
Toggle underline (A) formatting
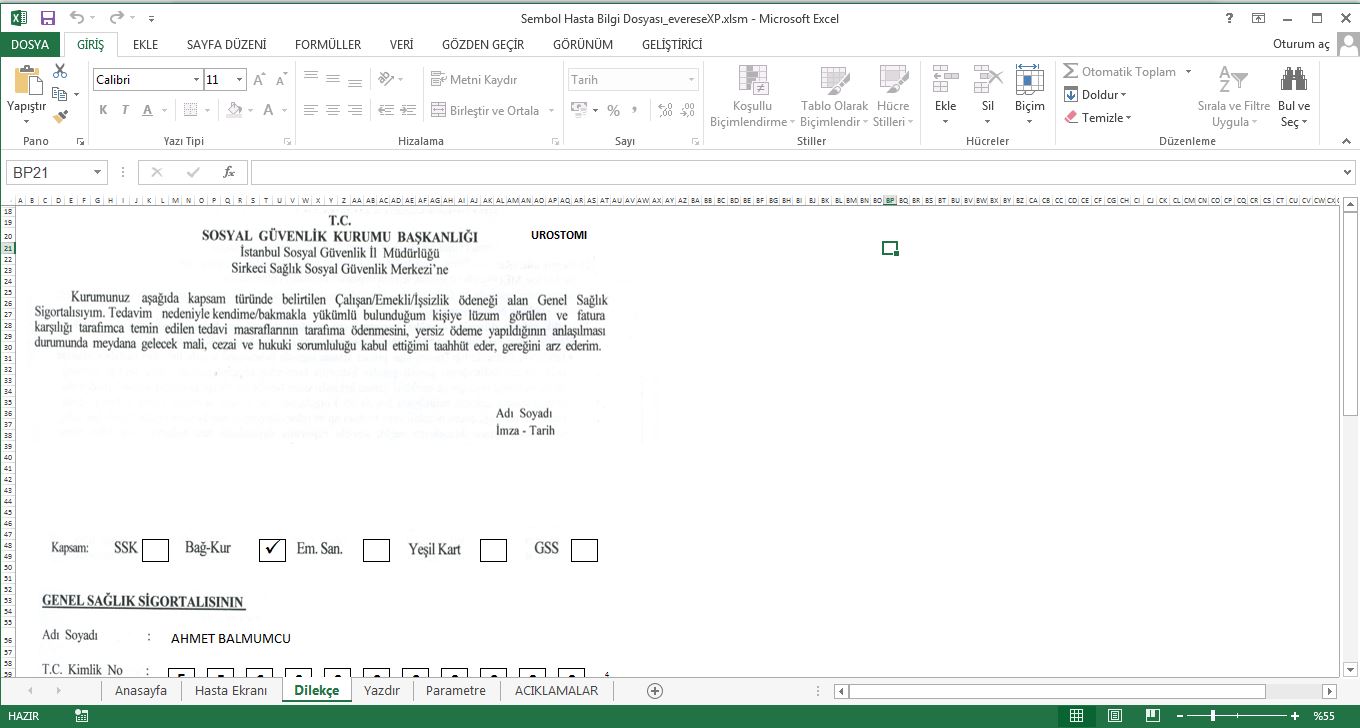pyautogui.click(x=148, y=110)
